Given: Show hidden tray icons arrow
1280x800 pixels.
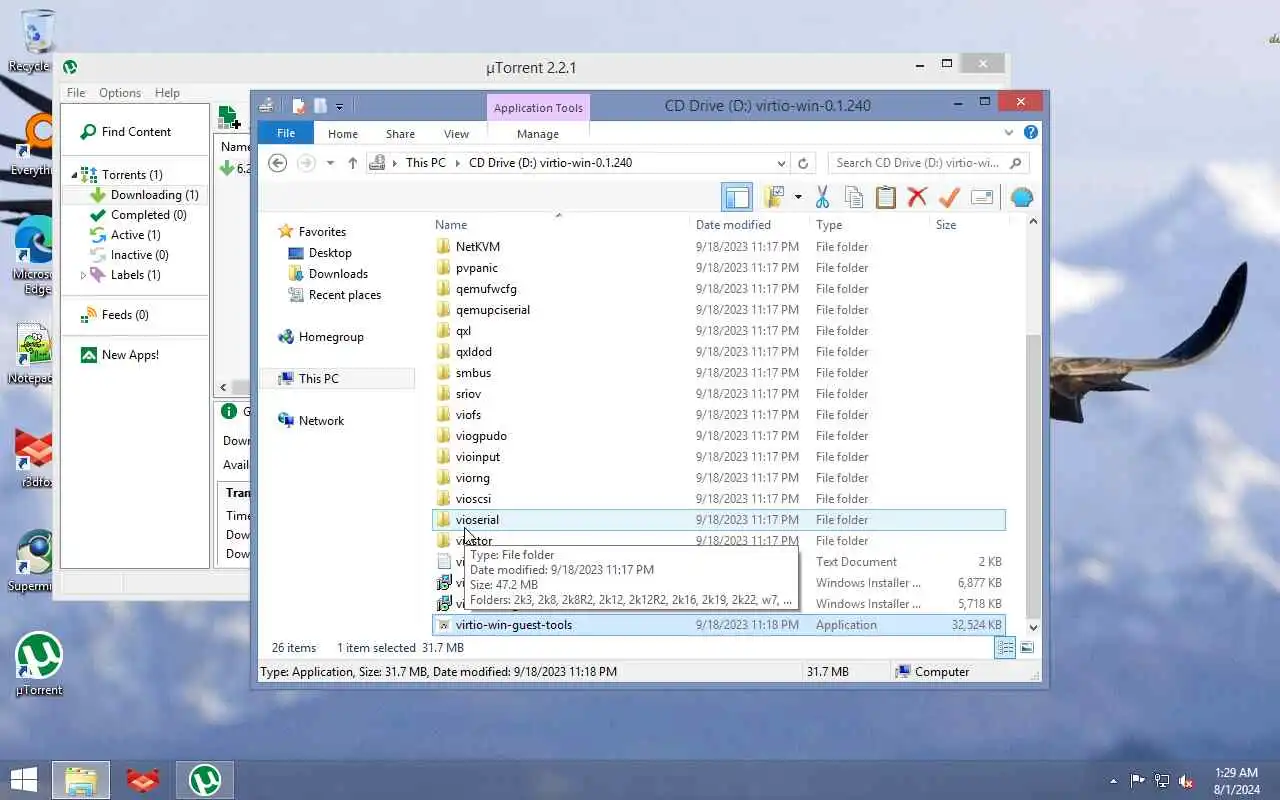Looking at the screenshot, I should click(x=1113, y=781).
